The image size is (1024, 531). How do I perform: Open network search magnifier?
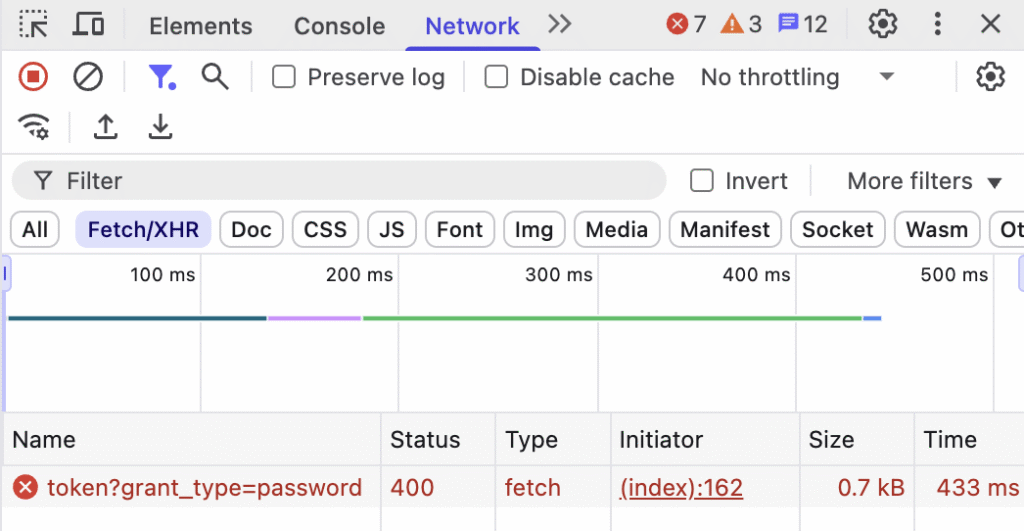(x=215, y=77)
